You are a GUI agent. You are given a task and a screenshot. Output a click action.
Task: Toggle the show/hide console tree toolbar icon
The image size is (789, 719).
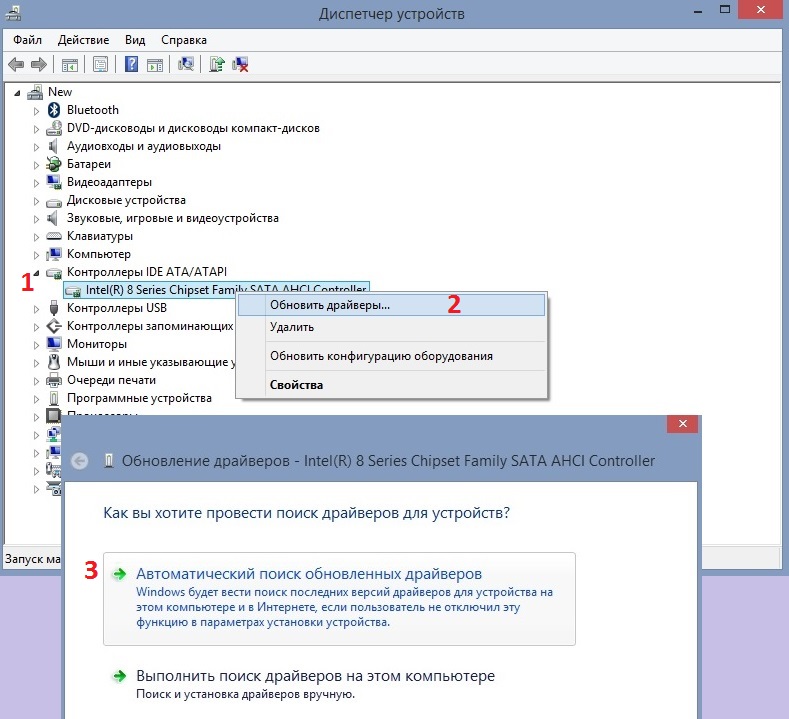[x=70, y=64]
